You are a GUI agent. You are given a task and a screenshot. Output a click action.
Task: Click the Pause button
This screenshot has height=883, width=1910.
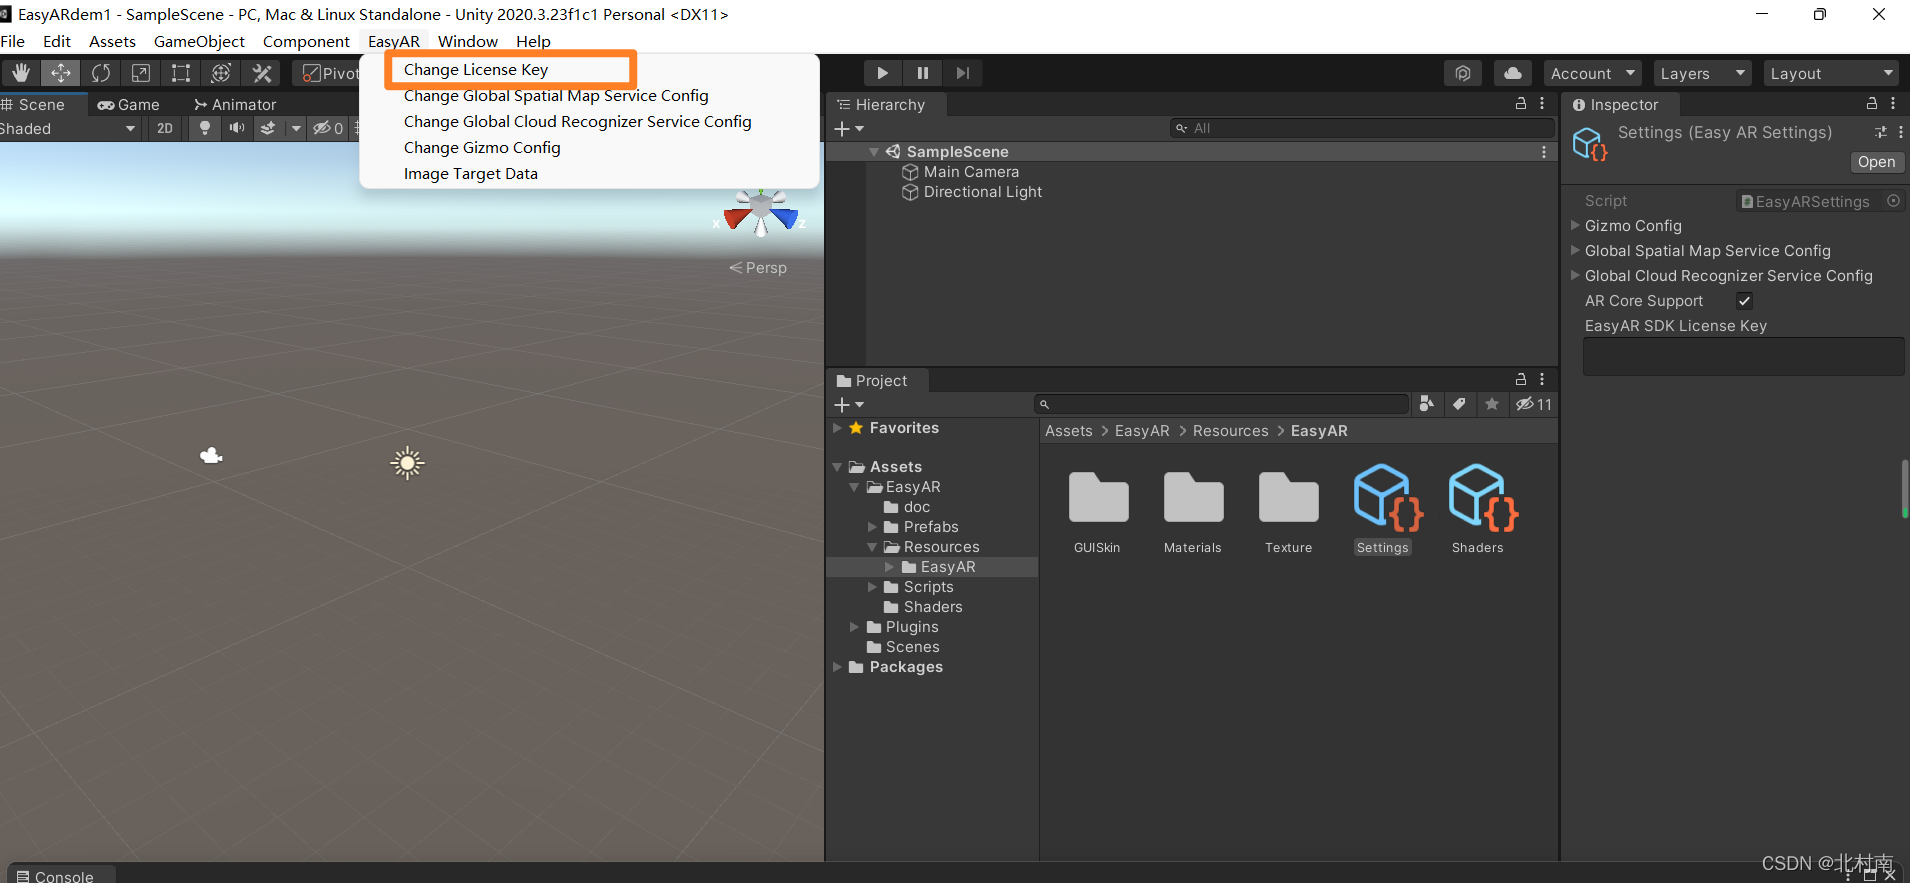(x=922, y=73)
